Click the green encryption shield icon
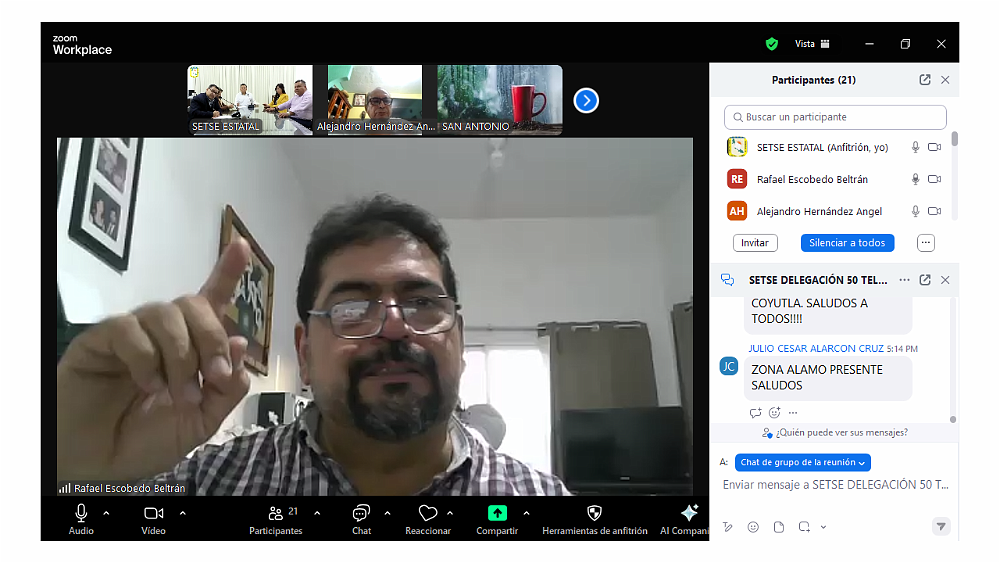This screenshot has width=1000, height=563. (x=771, y=44)
